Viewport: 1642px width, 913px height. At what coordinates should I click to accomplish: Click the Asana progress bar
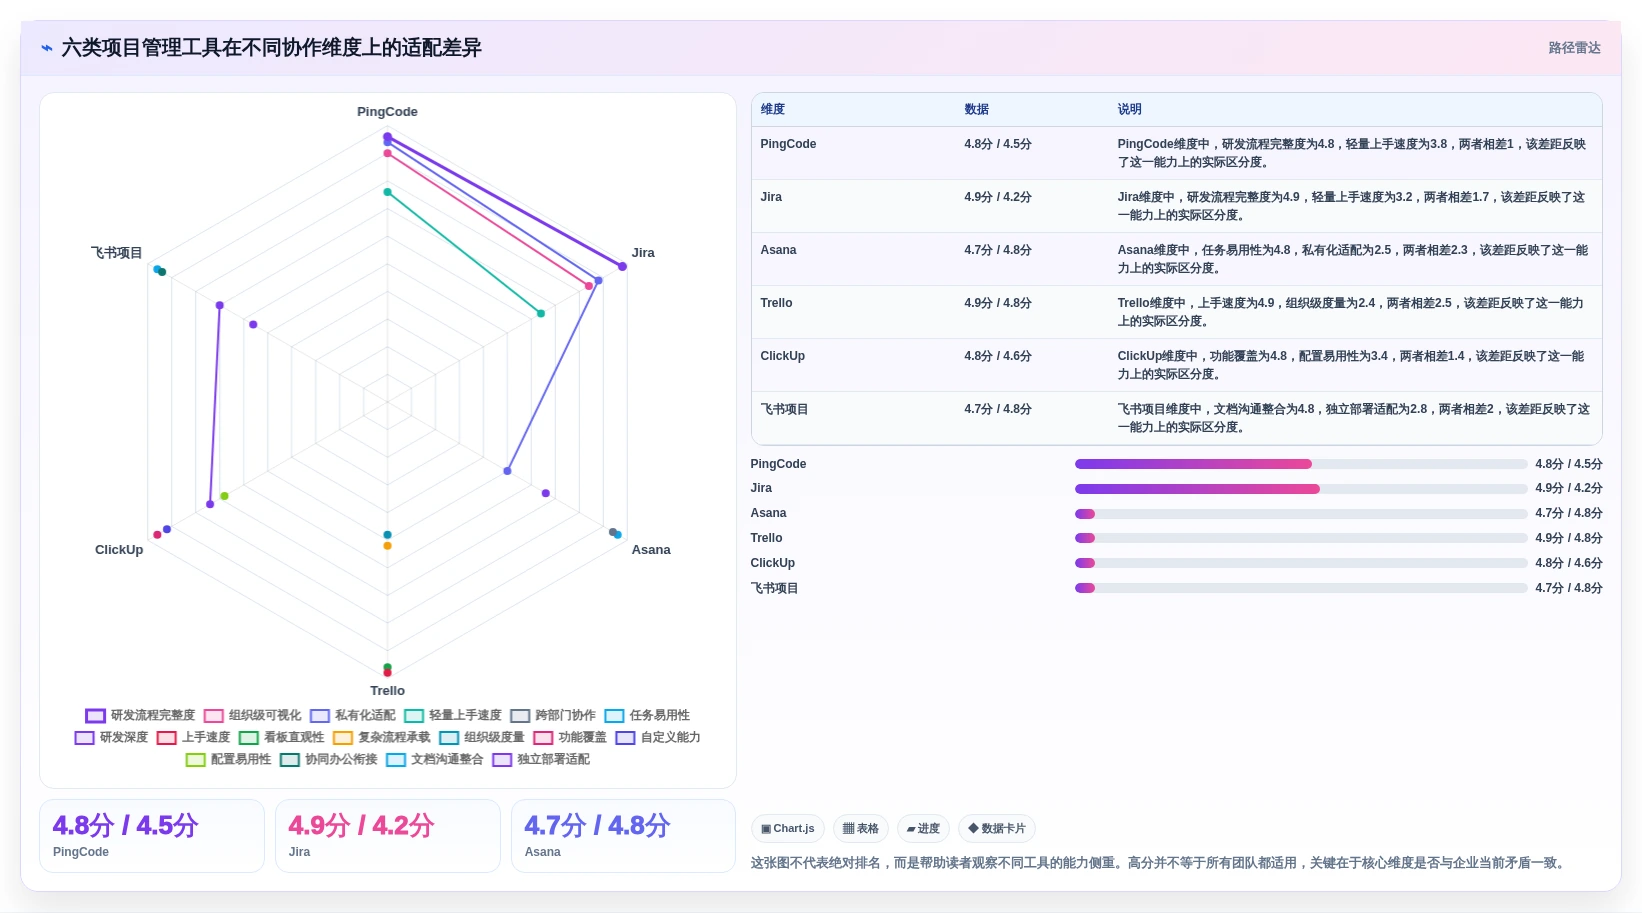1301,514
